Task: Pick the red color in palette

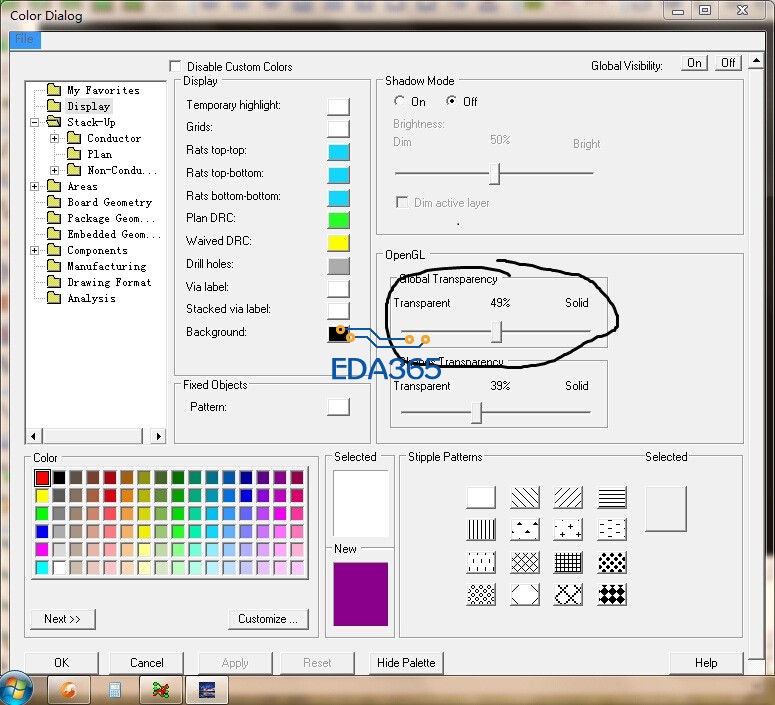Action: coord(43,478)
